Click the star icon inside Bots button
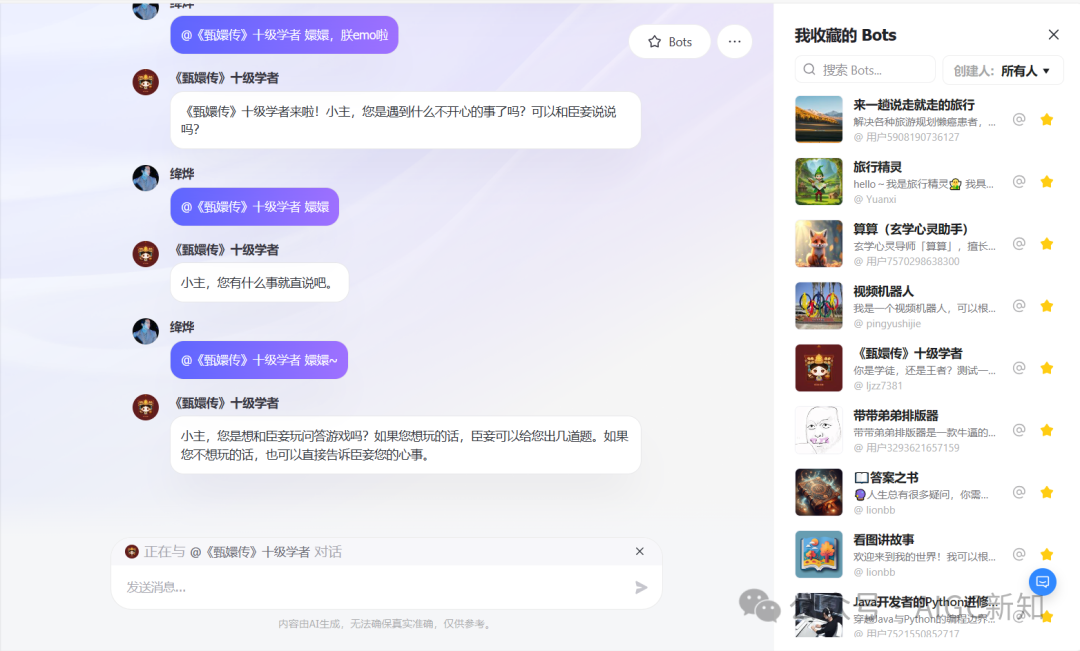This screenshot has height=651, width=1080. click(654, 42)
